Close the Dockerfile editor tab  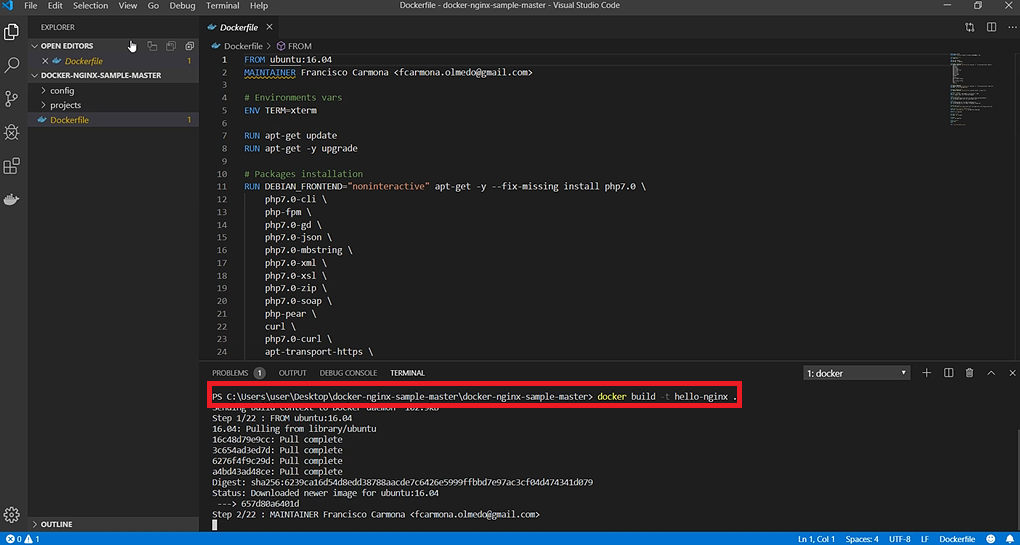point(269,27)
